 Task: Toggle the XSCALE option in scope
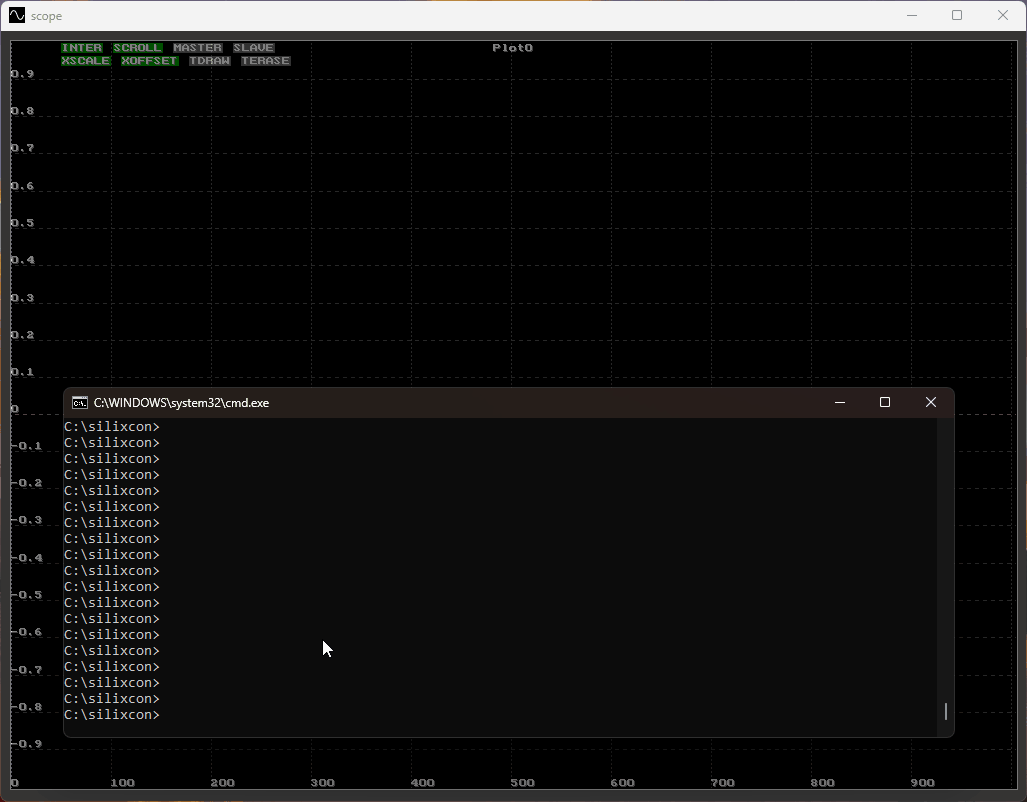(86, 61)
